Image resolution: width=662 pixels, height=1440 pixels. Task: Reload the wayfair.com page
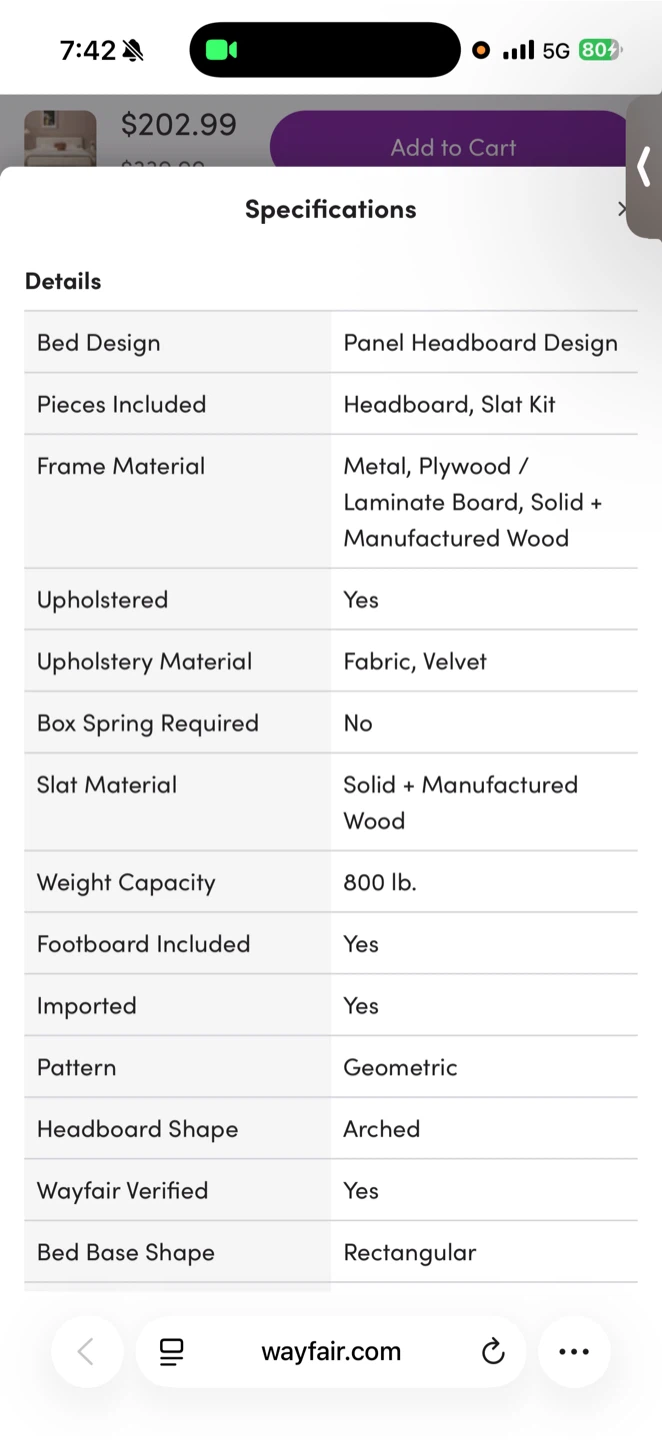[x=493, y=1352]
